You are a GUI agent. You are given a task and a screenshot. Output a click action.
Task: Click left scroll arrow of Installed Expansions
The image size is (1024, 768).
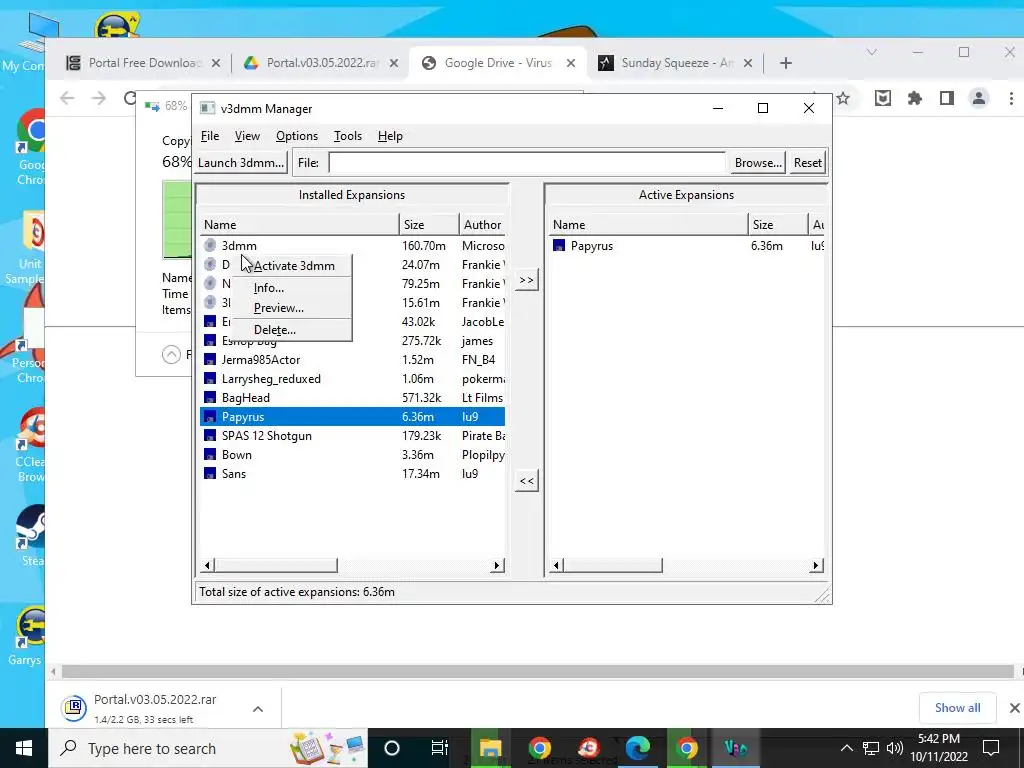[x=208, y=566]
